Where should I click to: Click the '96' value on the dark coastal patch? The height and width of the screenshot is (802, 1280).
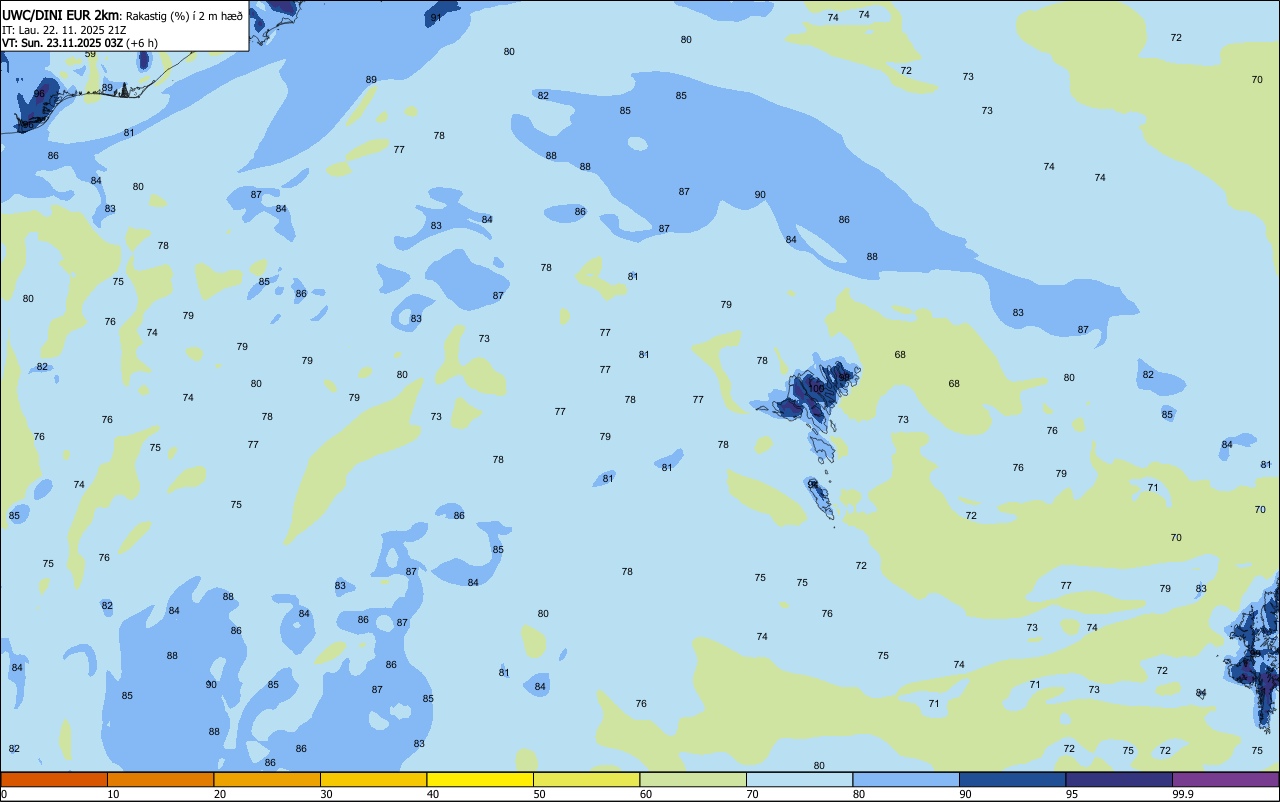pyautogui.click(x=39, y=94)
